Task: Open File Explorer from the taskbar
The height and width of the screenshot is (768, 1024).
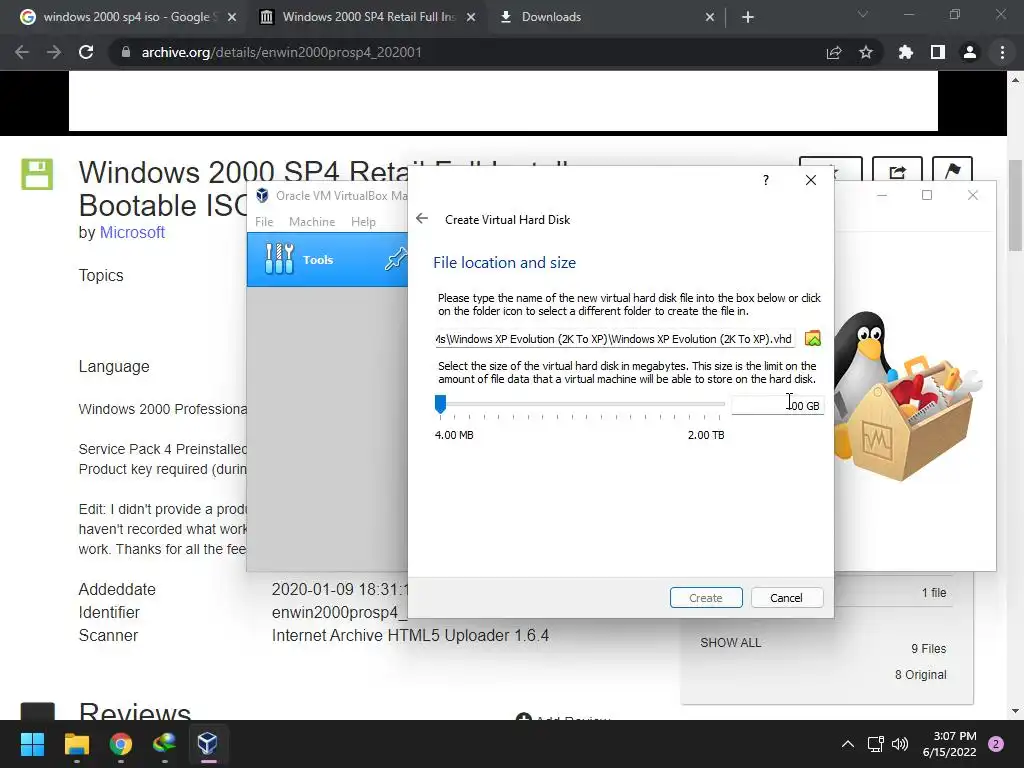Action: pos(76,744)
